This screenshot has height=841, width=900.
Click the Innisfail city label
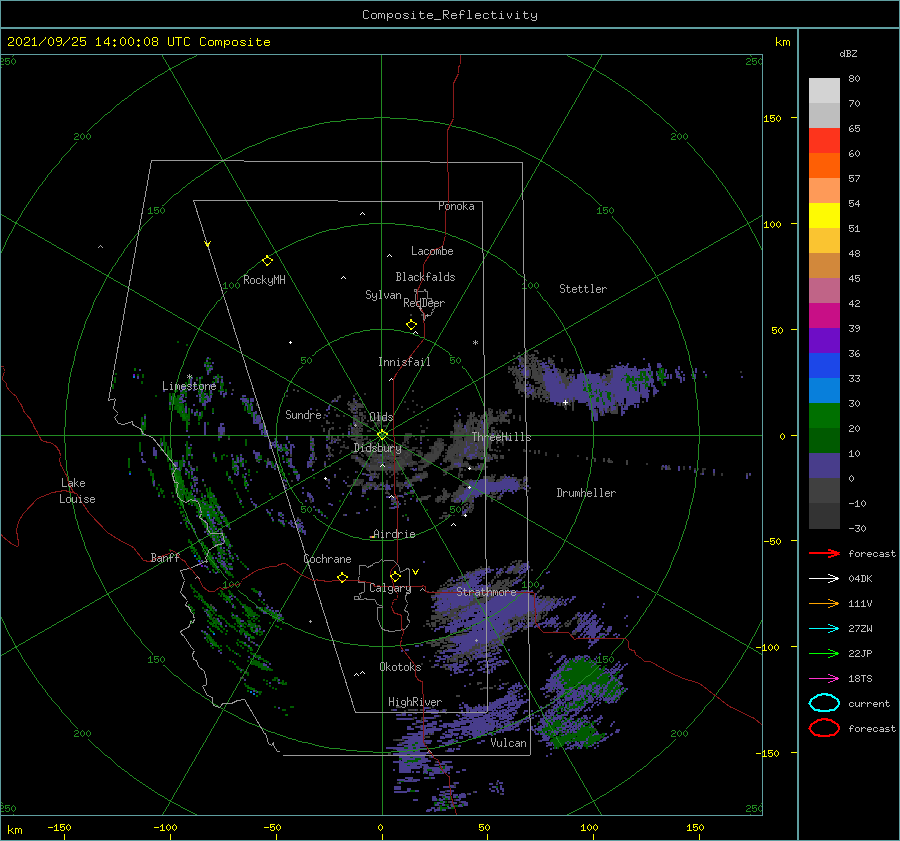404,362
